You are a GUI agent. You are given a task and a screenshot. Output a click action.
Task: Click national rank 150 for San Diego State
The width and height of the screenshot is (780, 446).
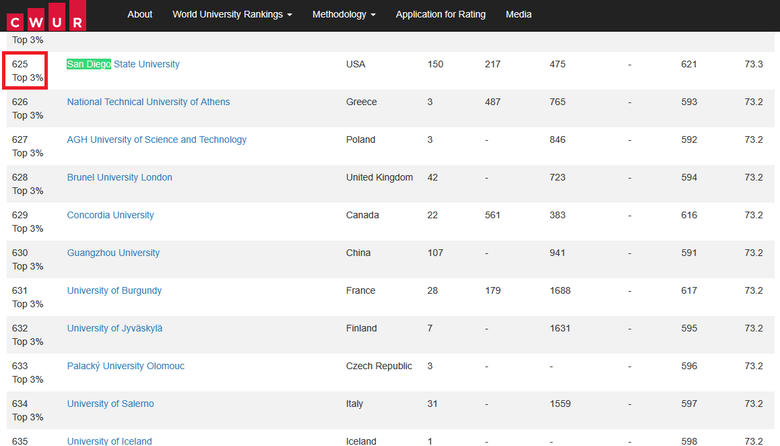[x=435, y=64]
